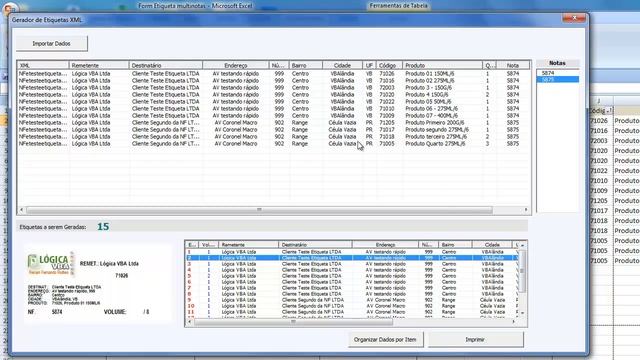Viewport: 640px width, 360px height.
Task: Sort by XML column header
Action: click(x=43, y=65)
